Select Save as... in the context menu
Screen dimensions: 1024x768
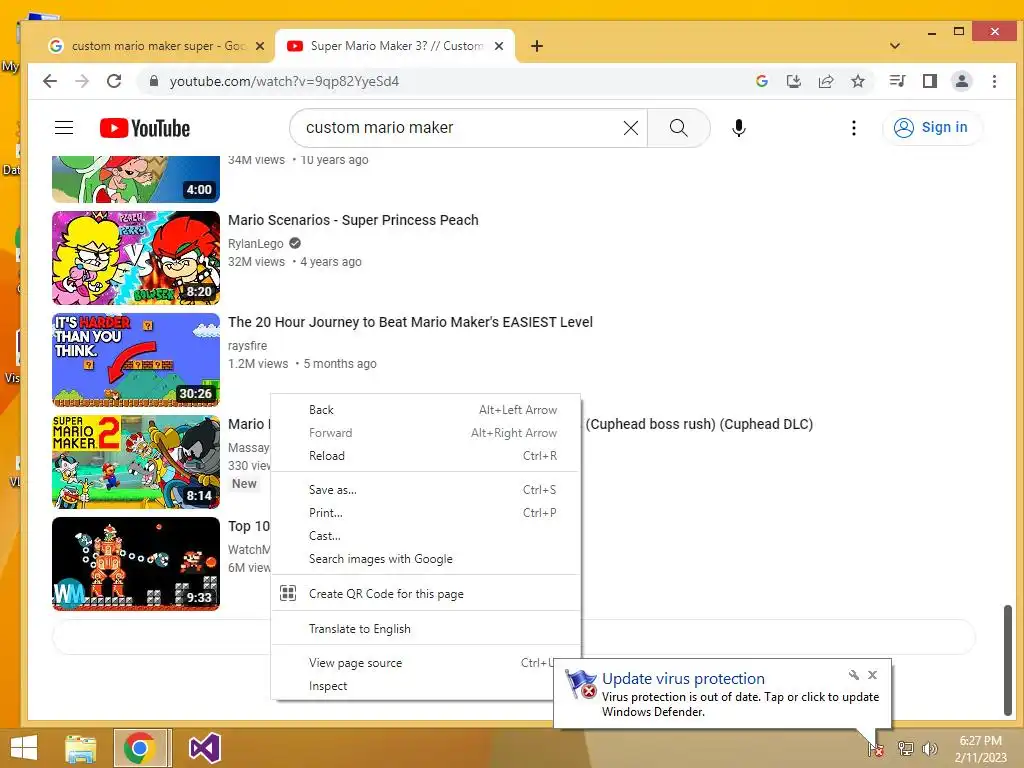425,490
